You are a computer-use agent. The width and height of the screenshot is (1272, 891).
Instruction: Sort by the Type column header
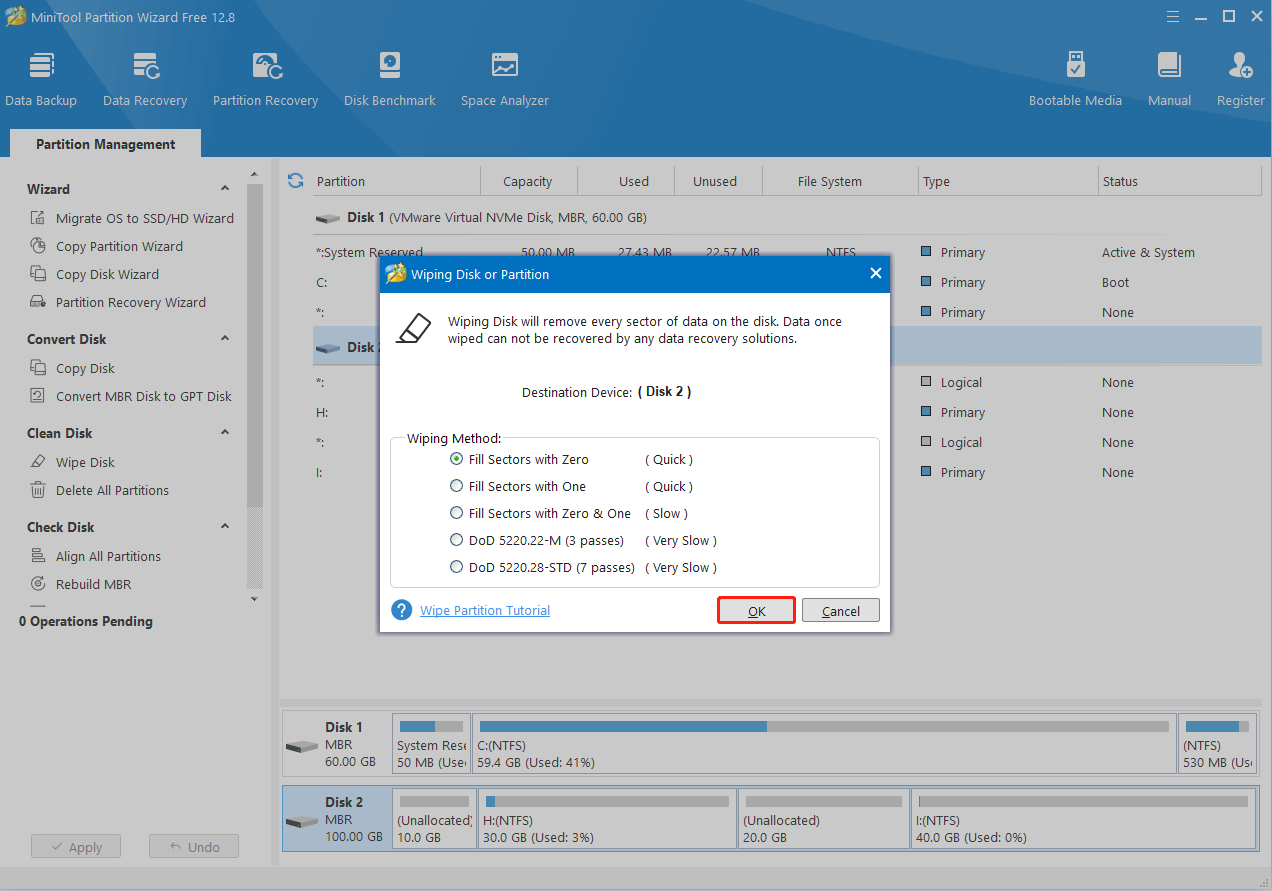tap(1008, 181)
